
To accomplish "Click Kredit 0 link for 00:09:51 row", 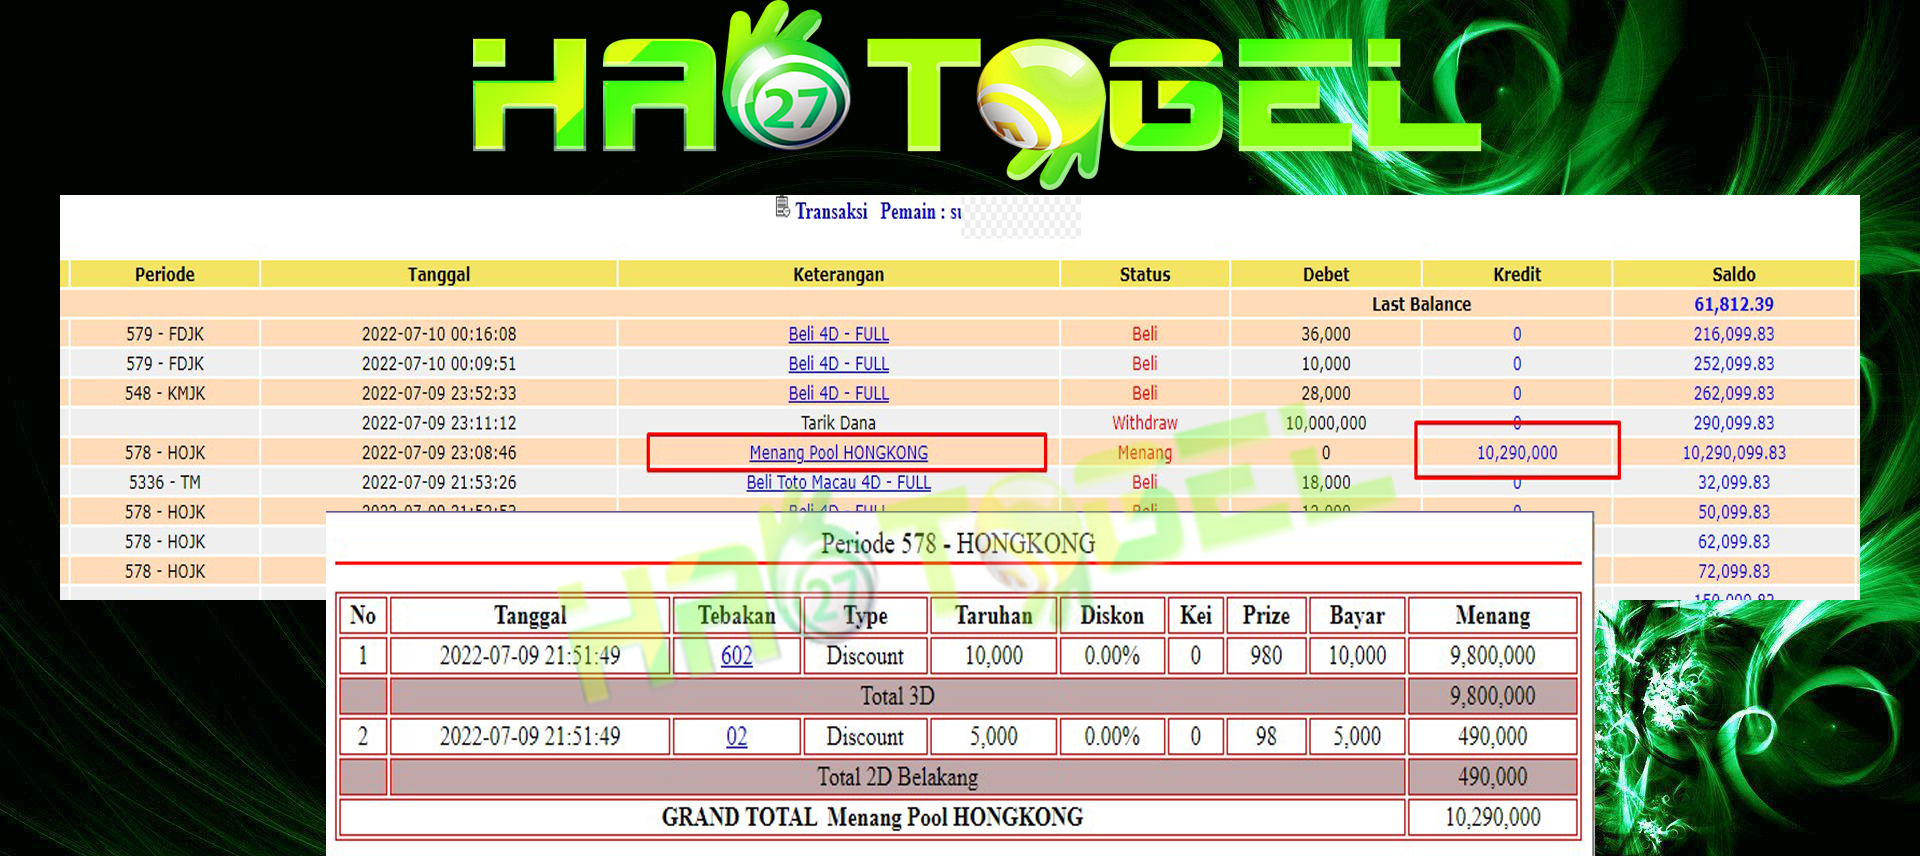I will 1516,364.
